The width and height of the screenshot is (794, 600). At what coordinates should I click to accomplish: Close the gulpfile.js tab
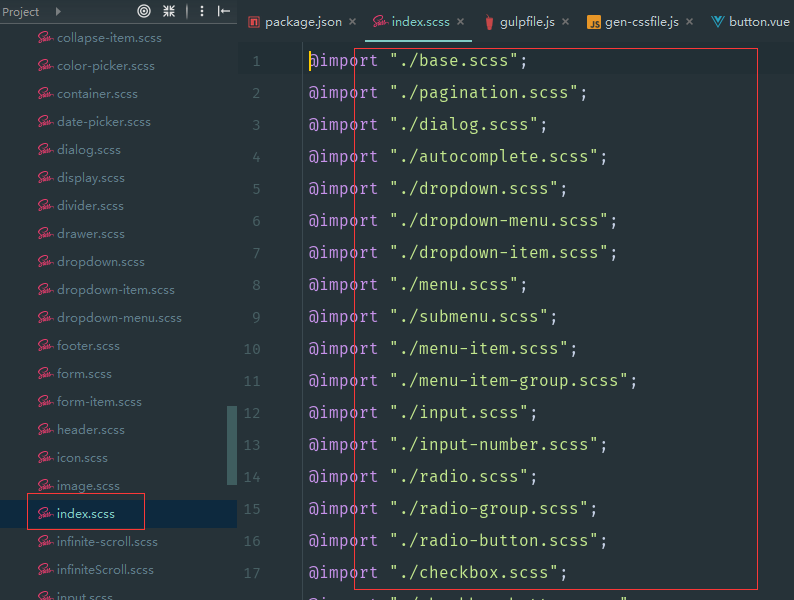(565, 22)
